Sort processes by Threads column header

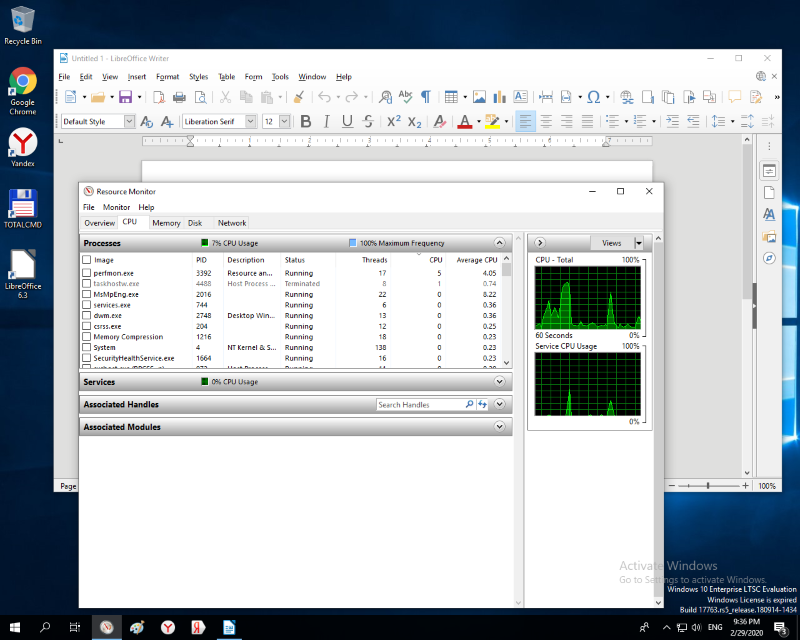[374, 260]
